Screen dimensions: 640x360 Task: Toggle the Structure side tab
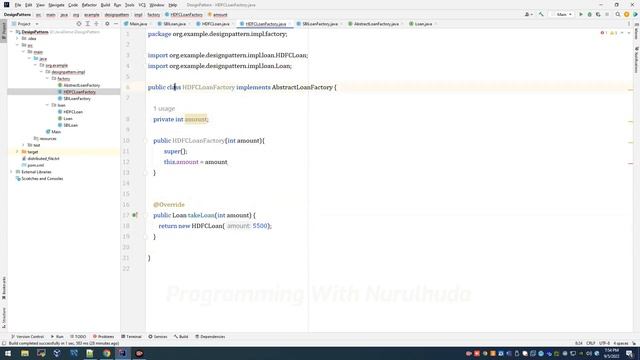pyautogui.click(x=4, y=318)
